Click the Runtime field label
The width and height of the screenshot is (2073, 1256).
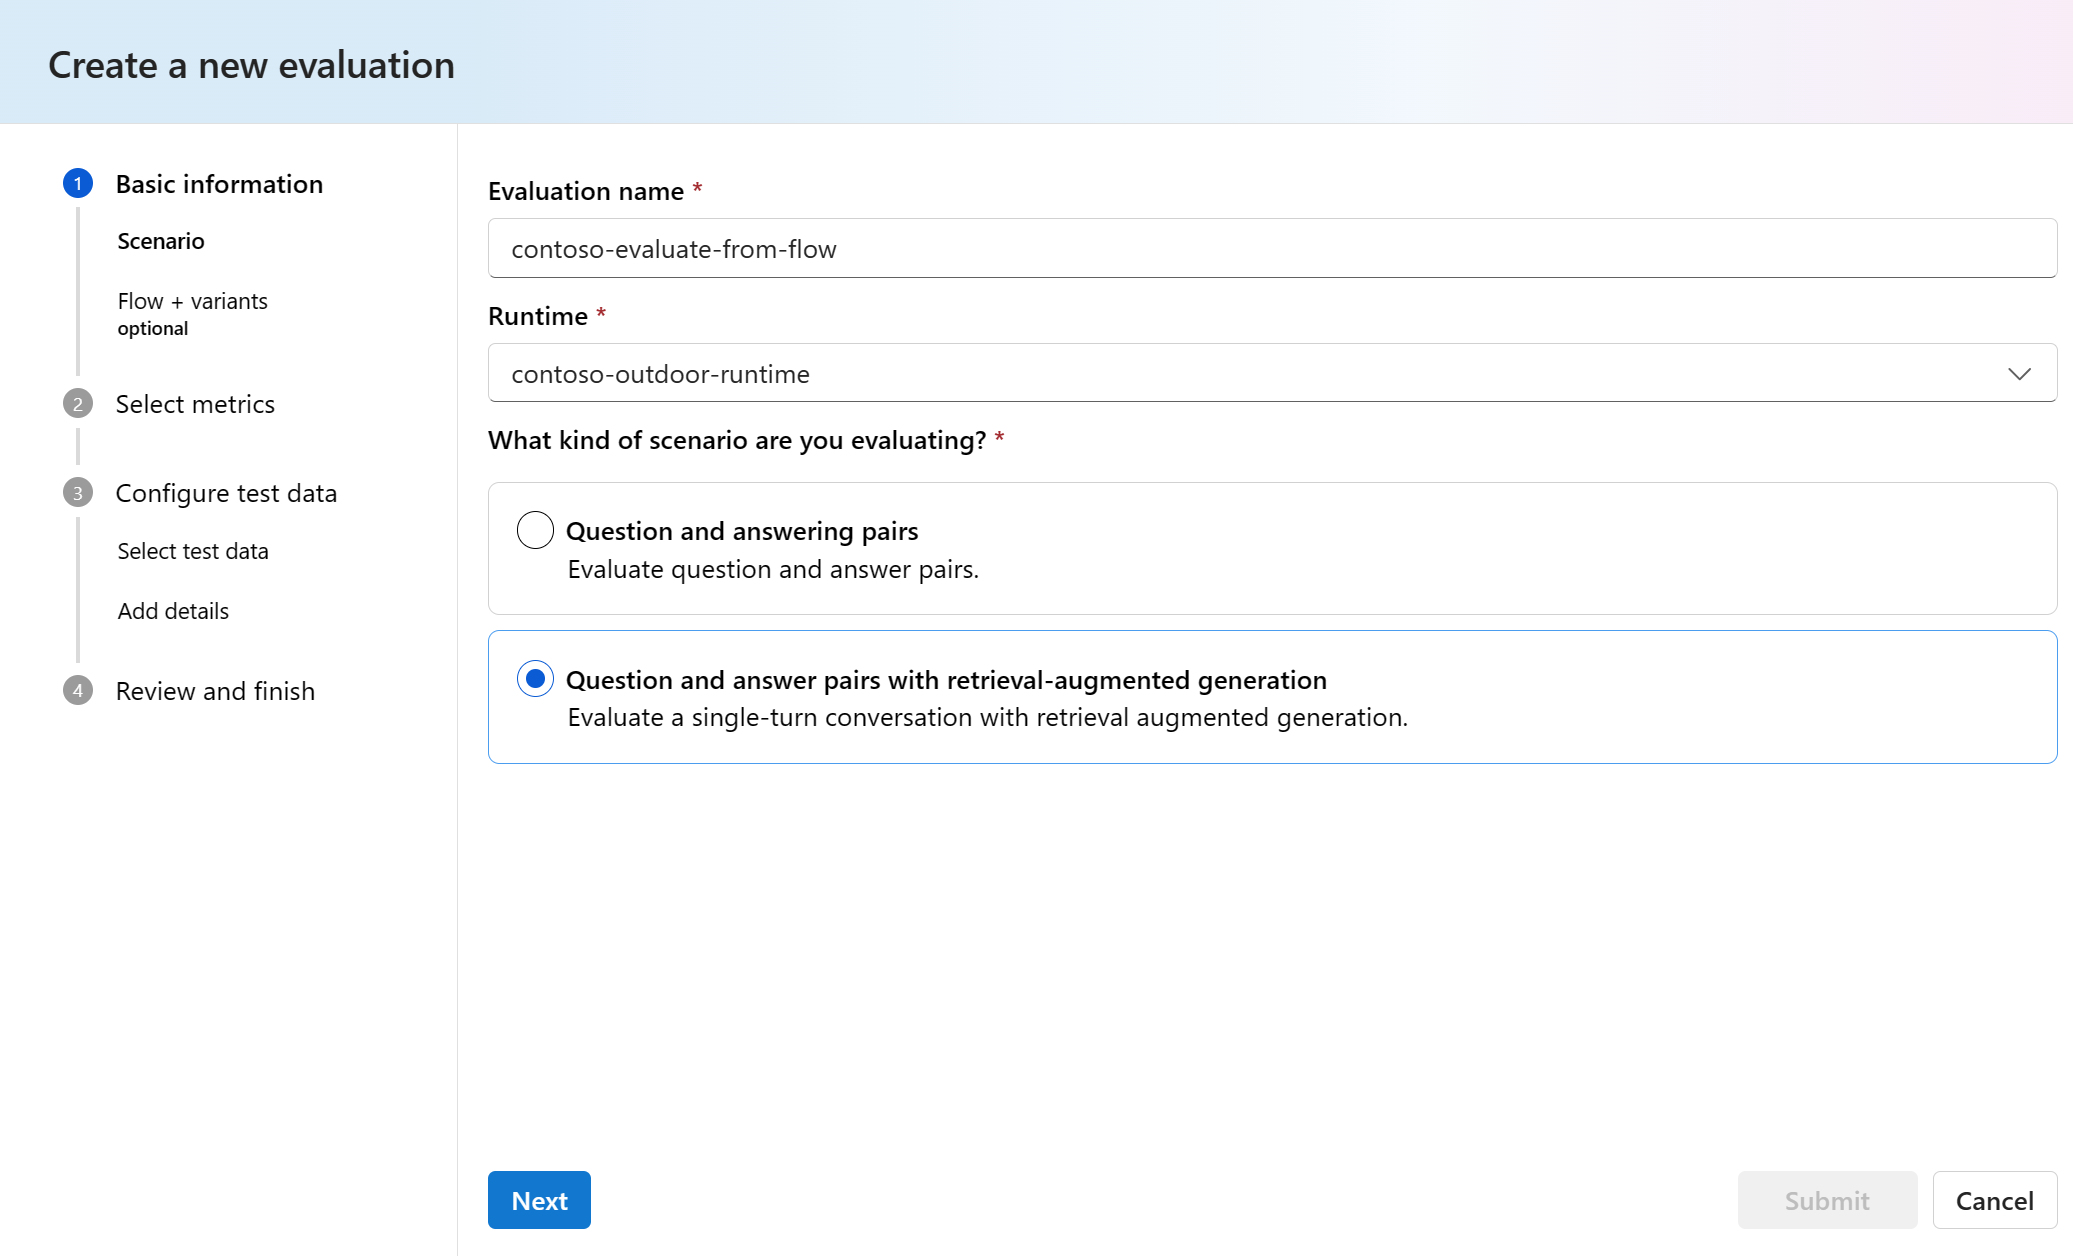[538, 316]
